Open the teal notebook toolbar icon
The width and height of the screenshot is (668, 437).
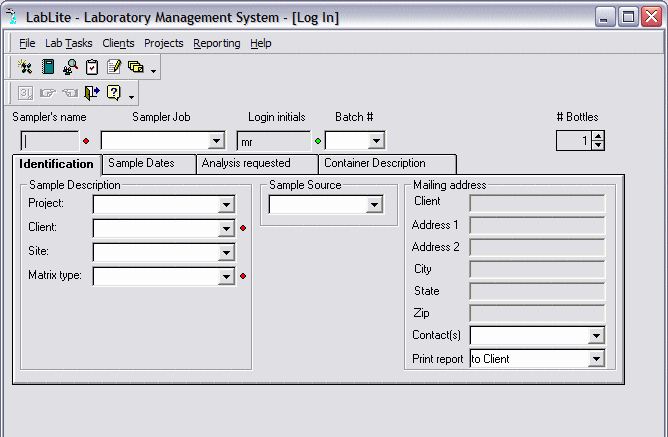[x=48, y=67]
